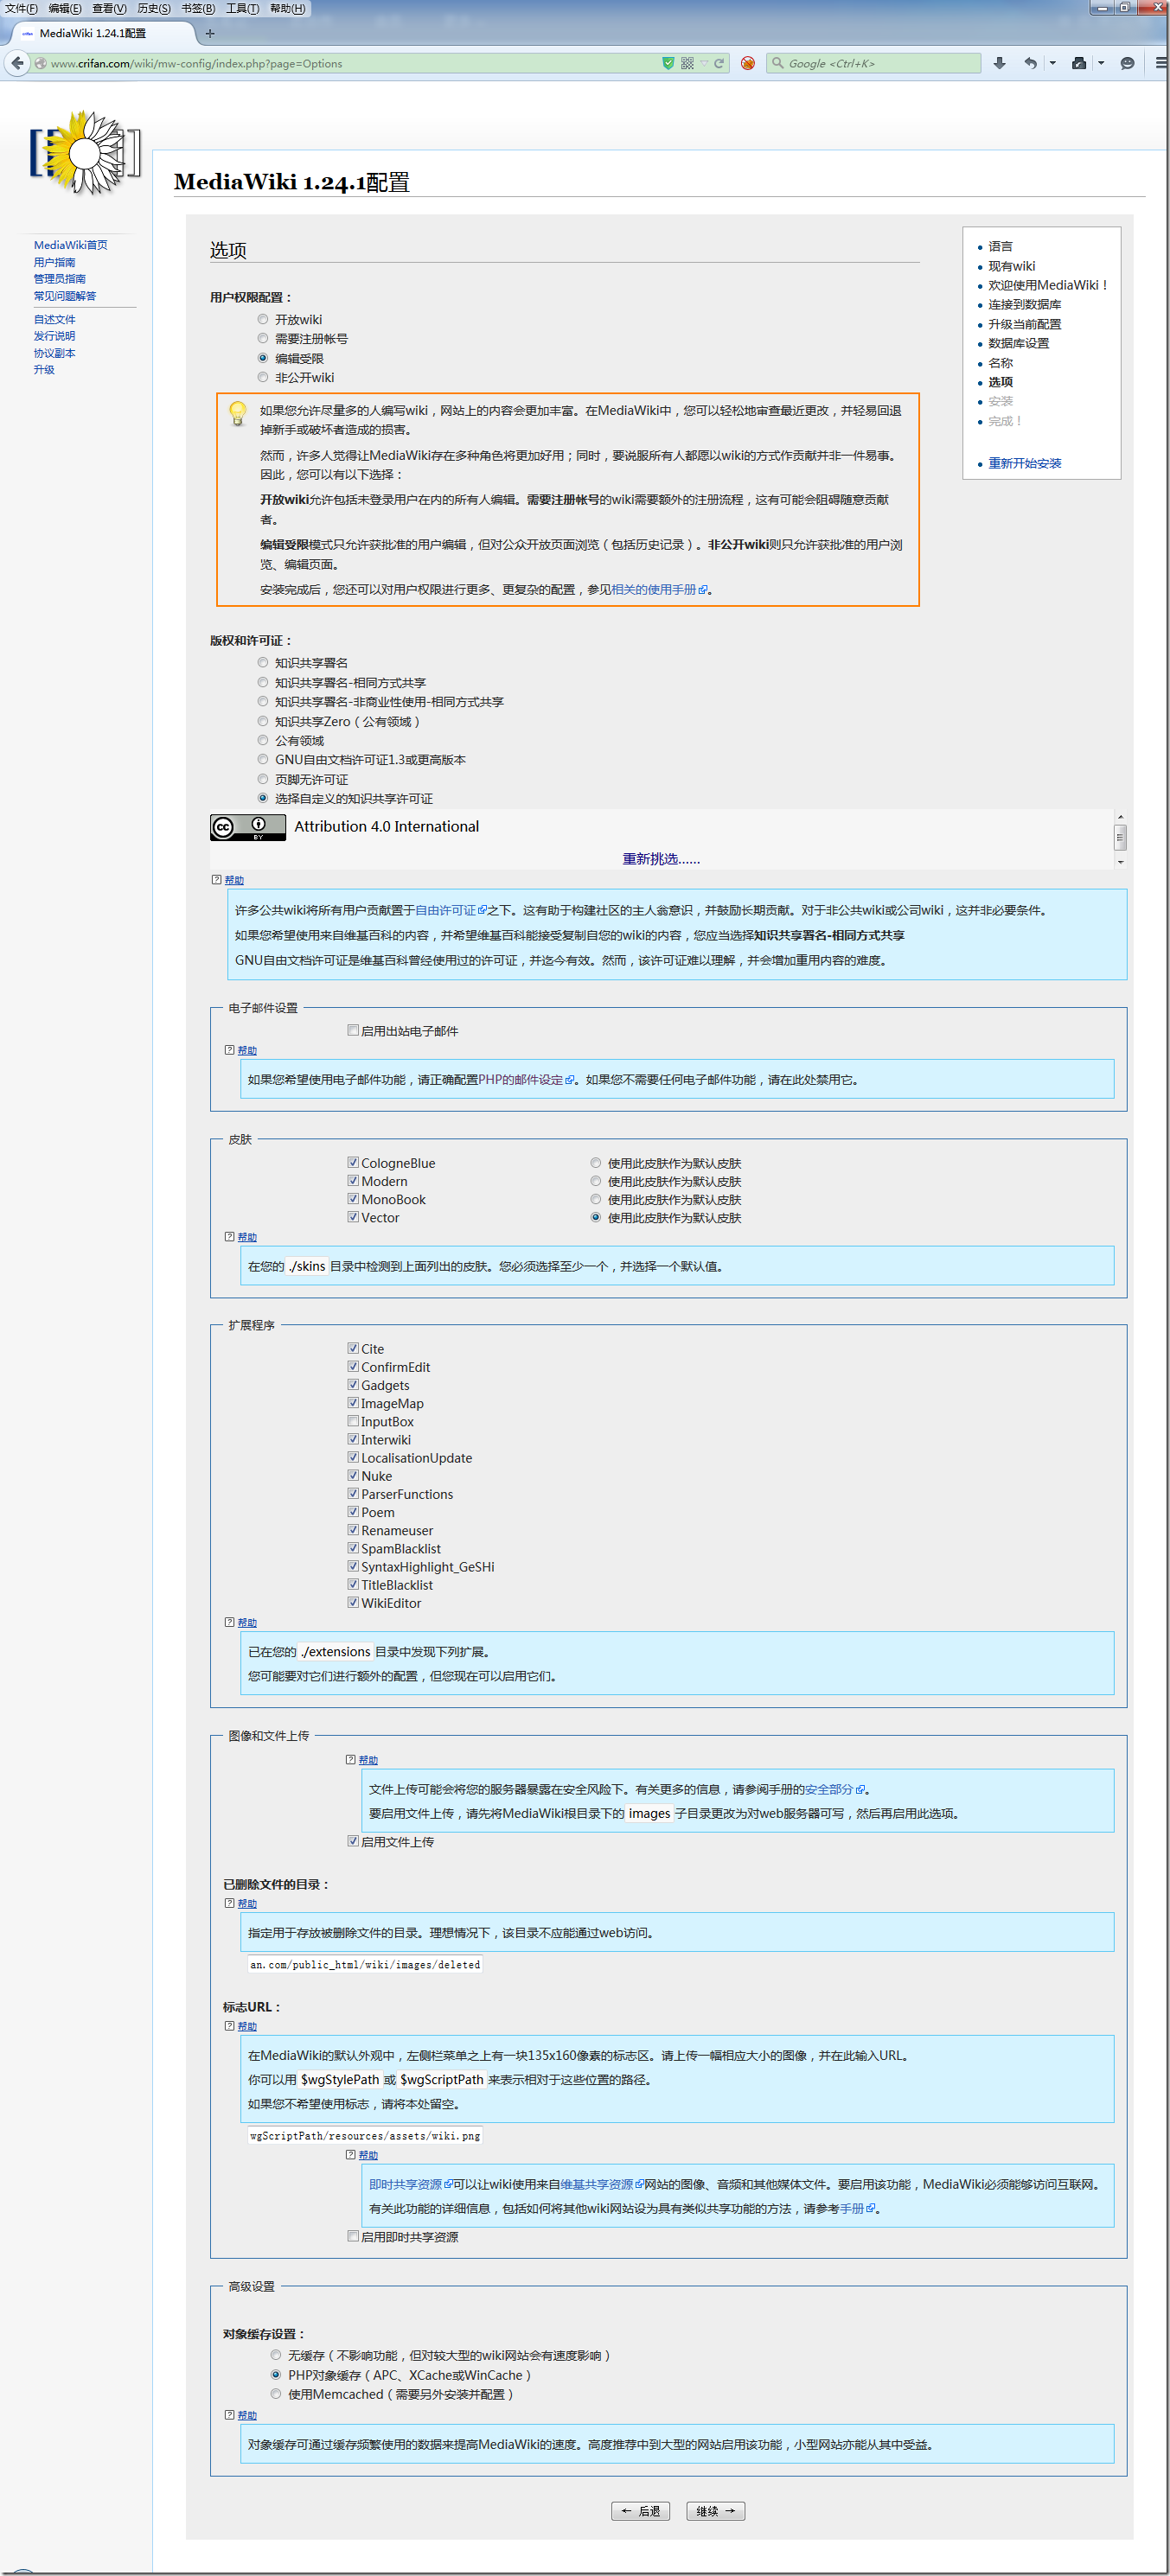Viewport: 1170px width, 2576px height.
Task: Click the screenshot tool toolbar icon
Action: pos(1078,63)
